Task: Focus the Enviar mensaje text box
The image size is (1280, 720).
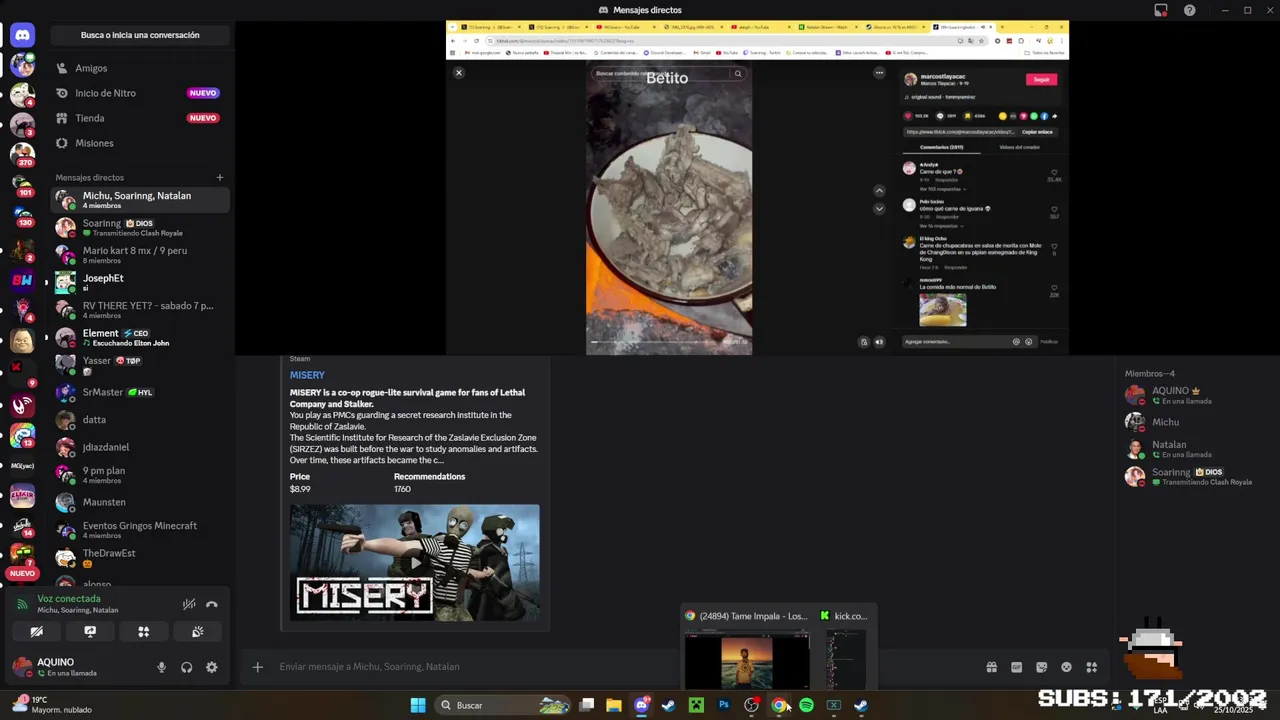Action: [x=620, y=667]
